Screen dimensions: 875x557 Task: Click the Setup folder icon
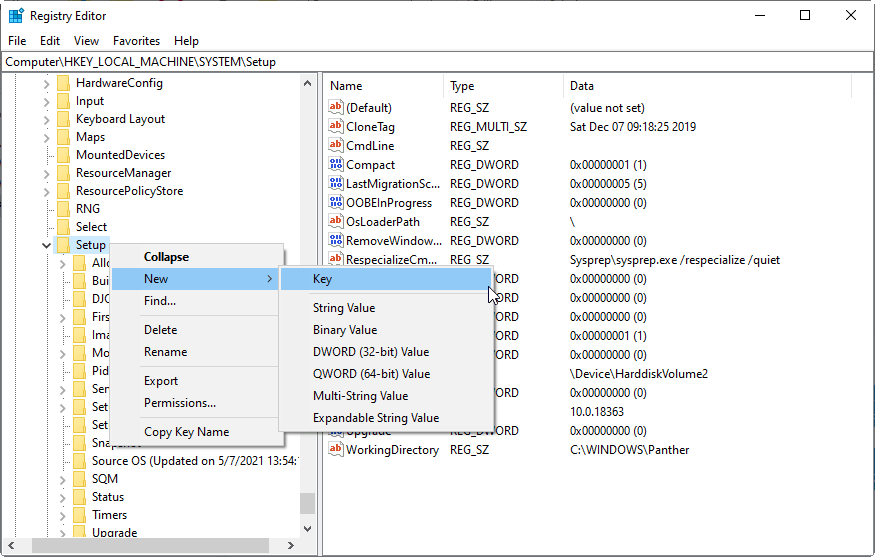tap(64, 245)
